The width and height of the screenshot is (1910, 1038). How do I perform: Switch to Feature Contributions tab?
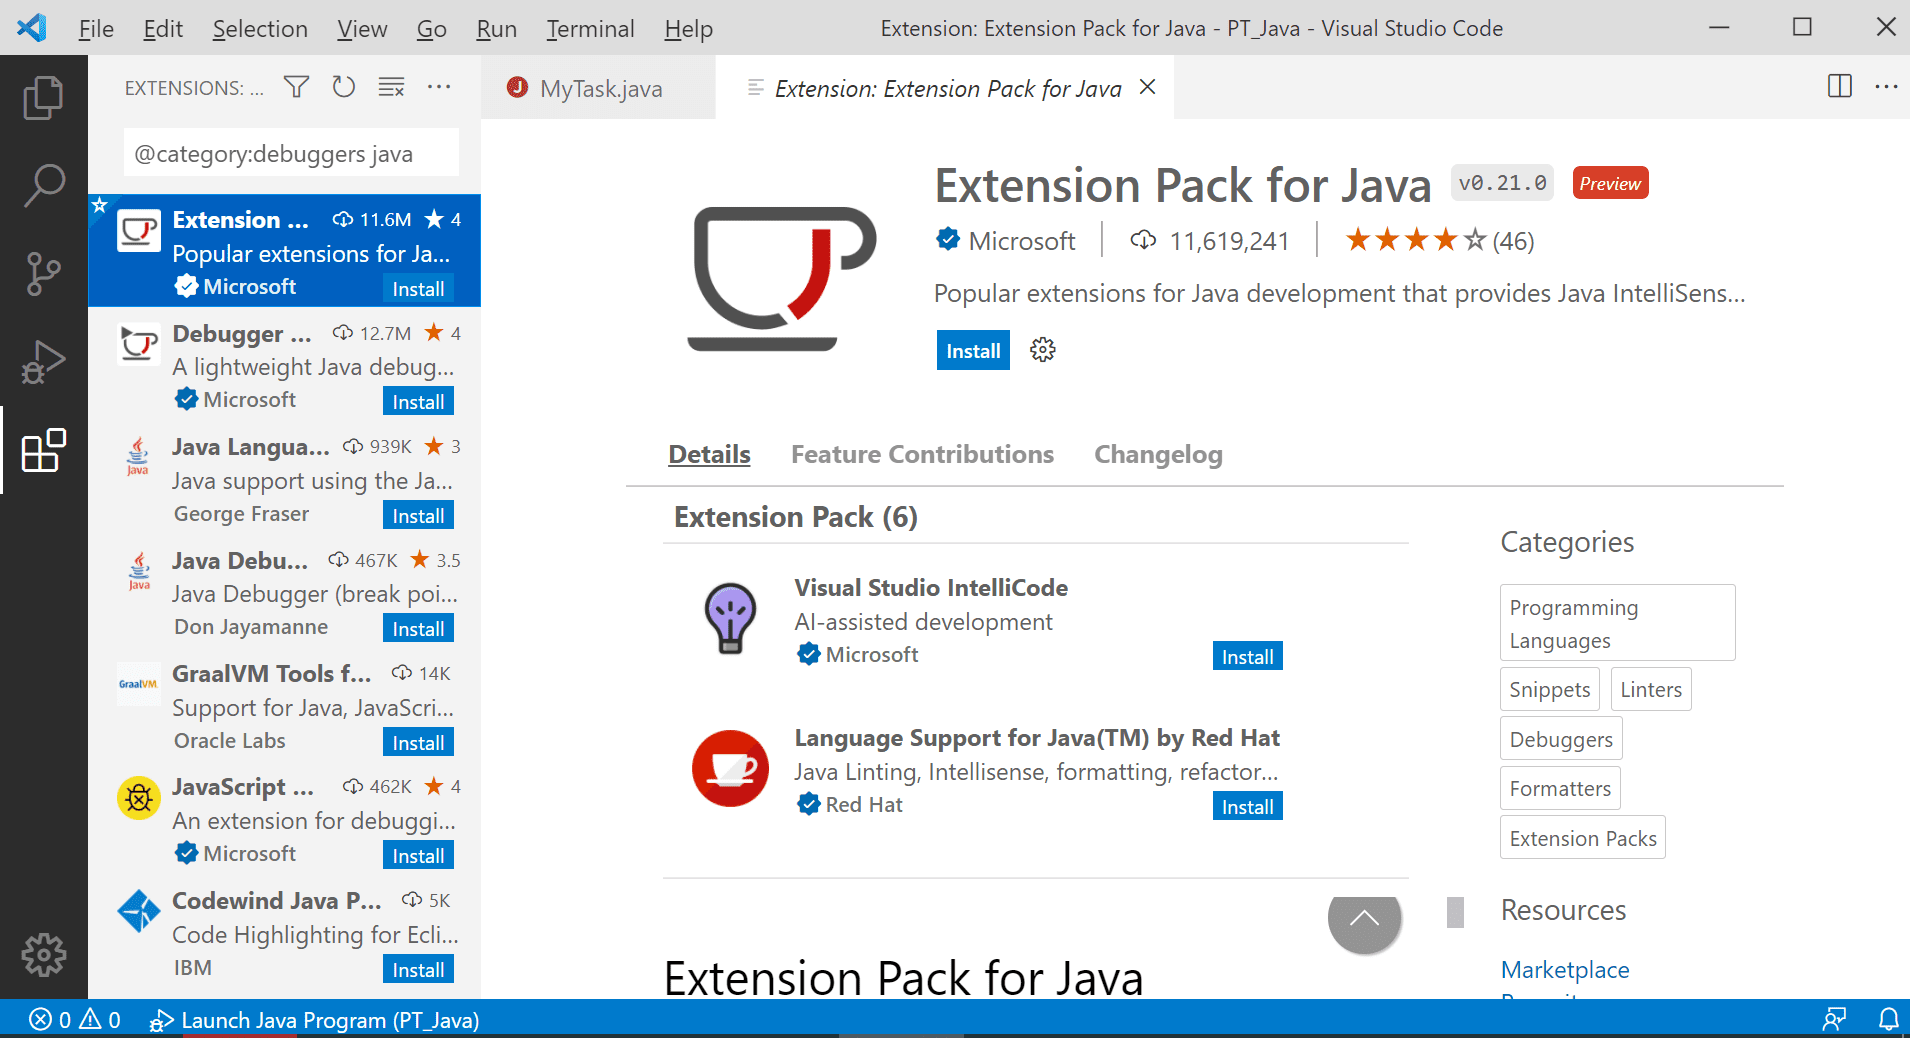pyautogui.click(x=922, y=454)
